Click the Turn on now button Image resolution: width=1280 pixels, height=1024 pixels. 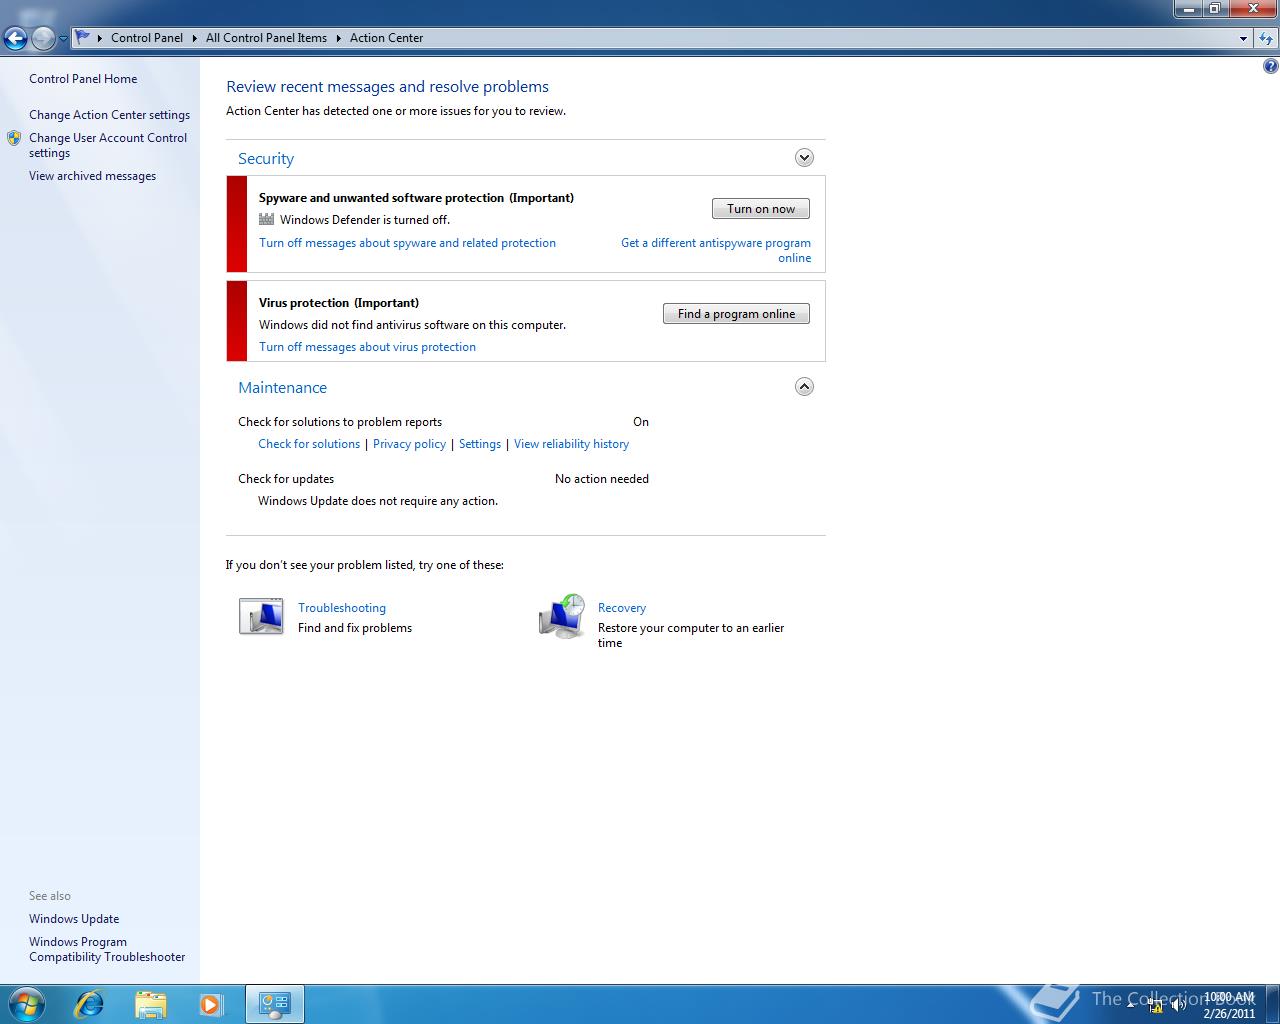pyautogui.click(x=761, y=209)
